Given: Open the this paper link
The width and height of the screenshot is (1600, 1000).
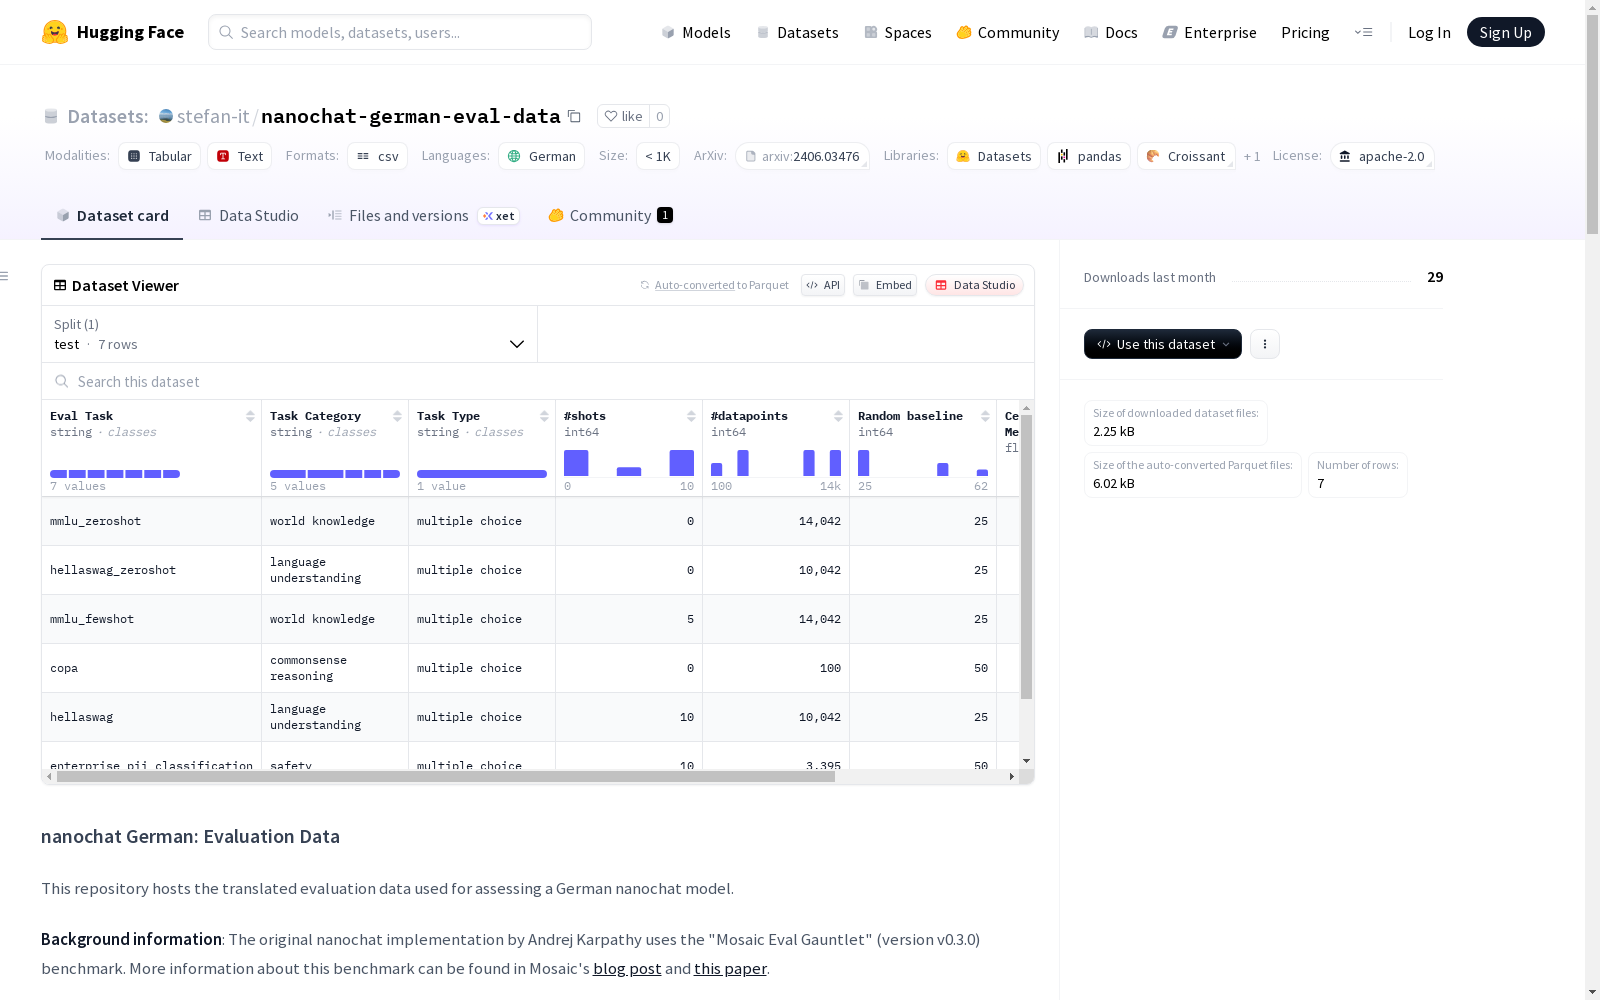Looking at the screenshot, I should [x=730, y=968].
